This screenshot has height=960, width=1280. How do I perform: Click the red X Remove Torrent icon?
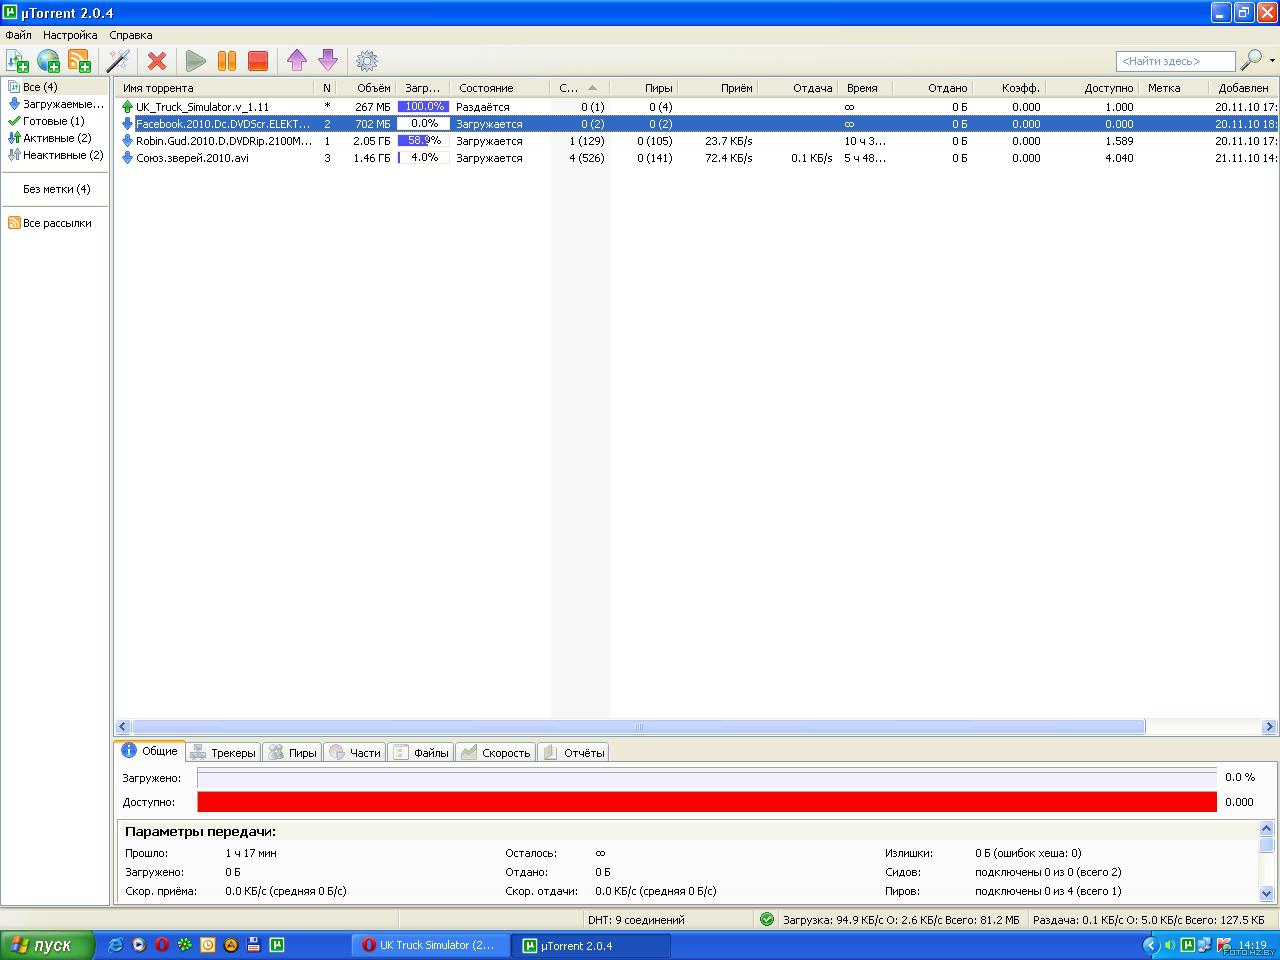pos(157,61)
